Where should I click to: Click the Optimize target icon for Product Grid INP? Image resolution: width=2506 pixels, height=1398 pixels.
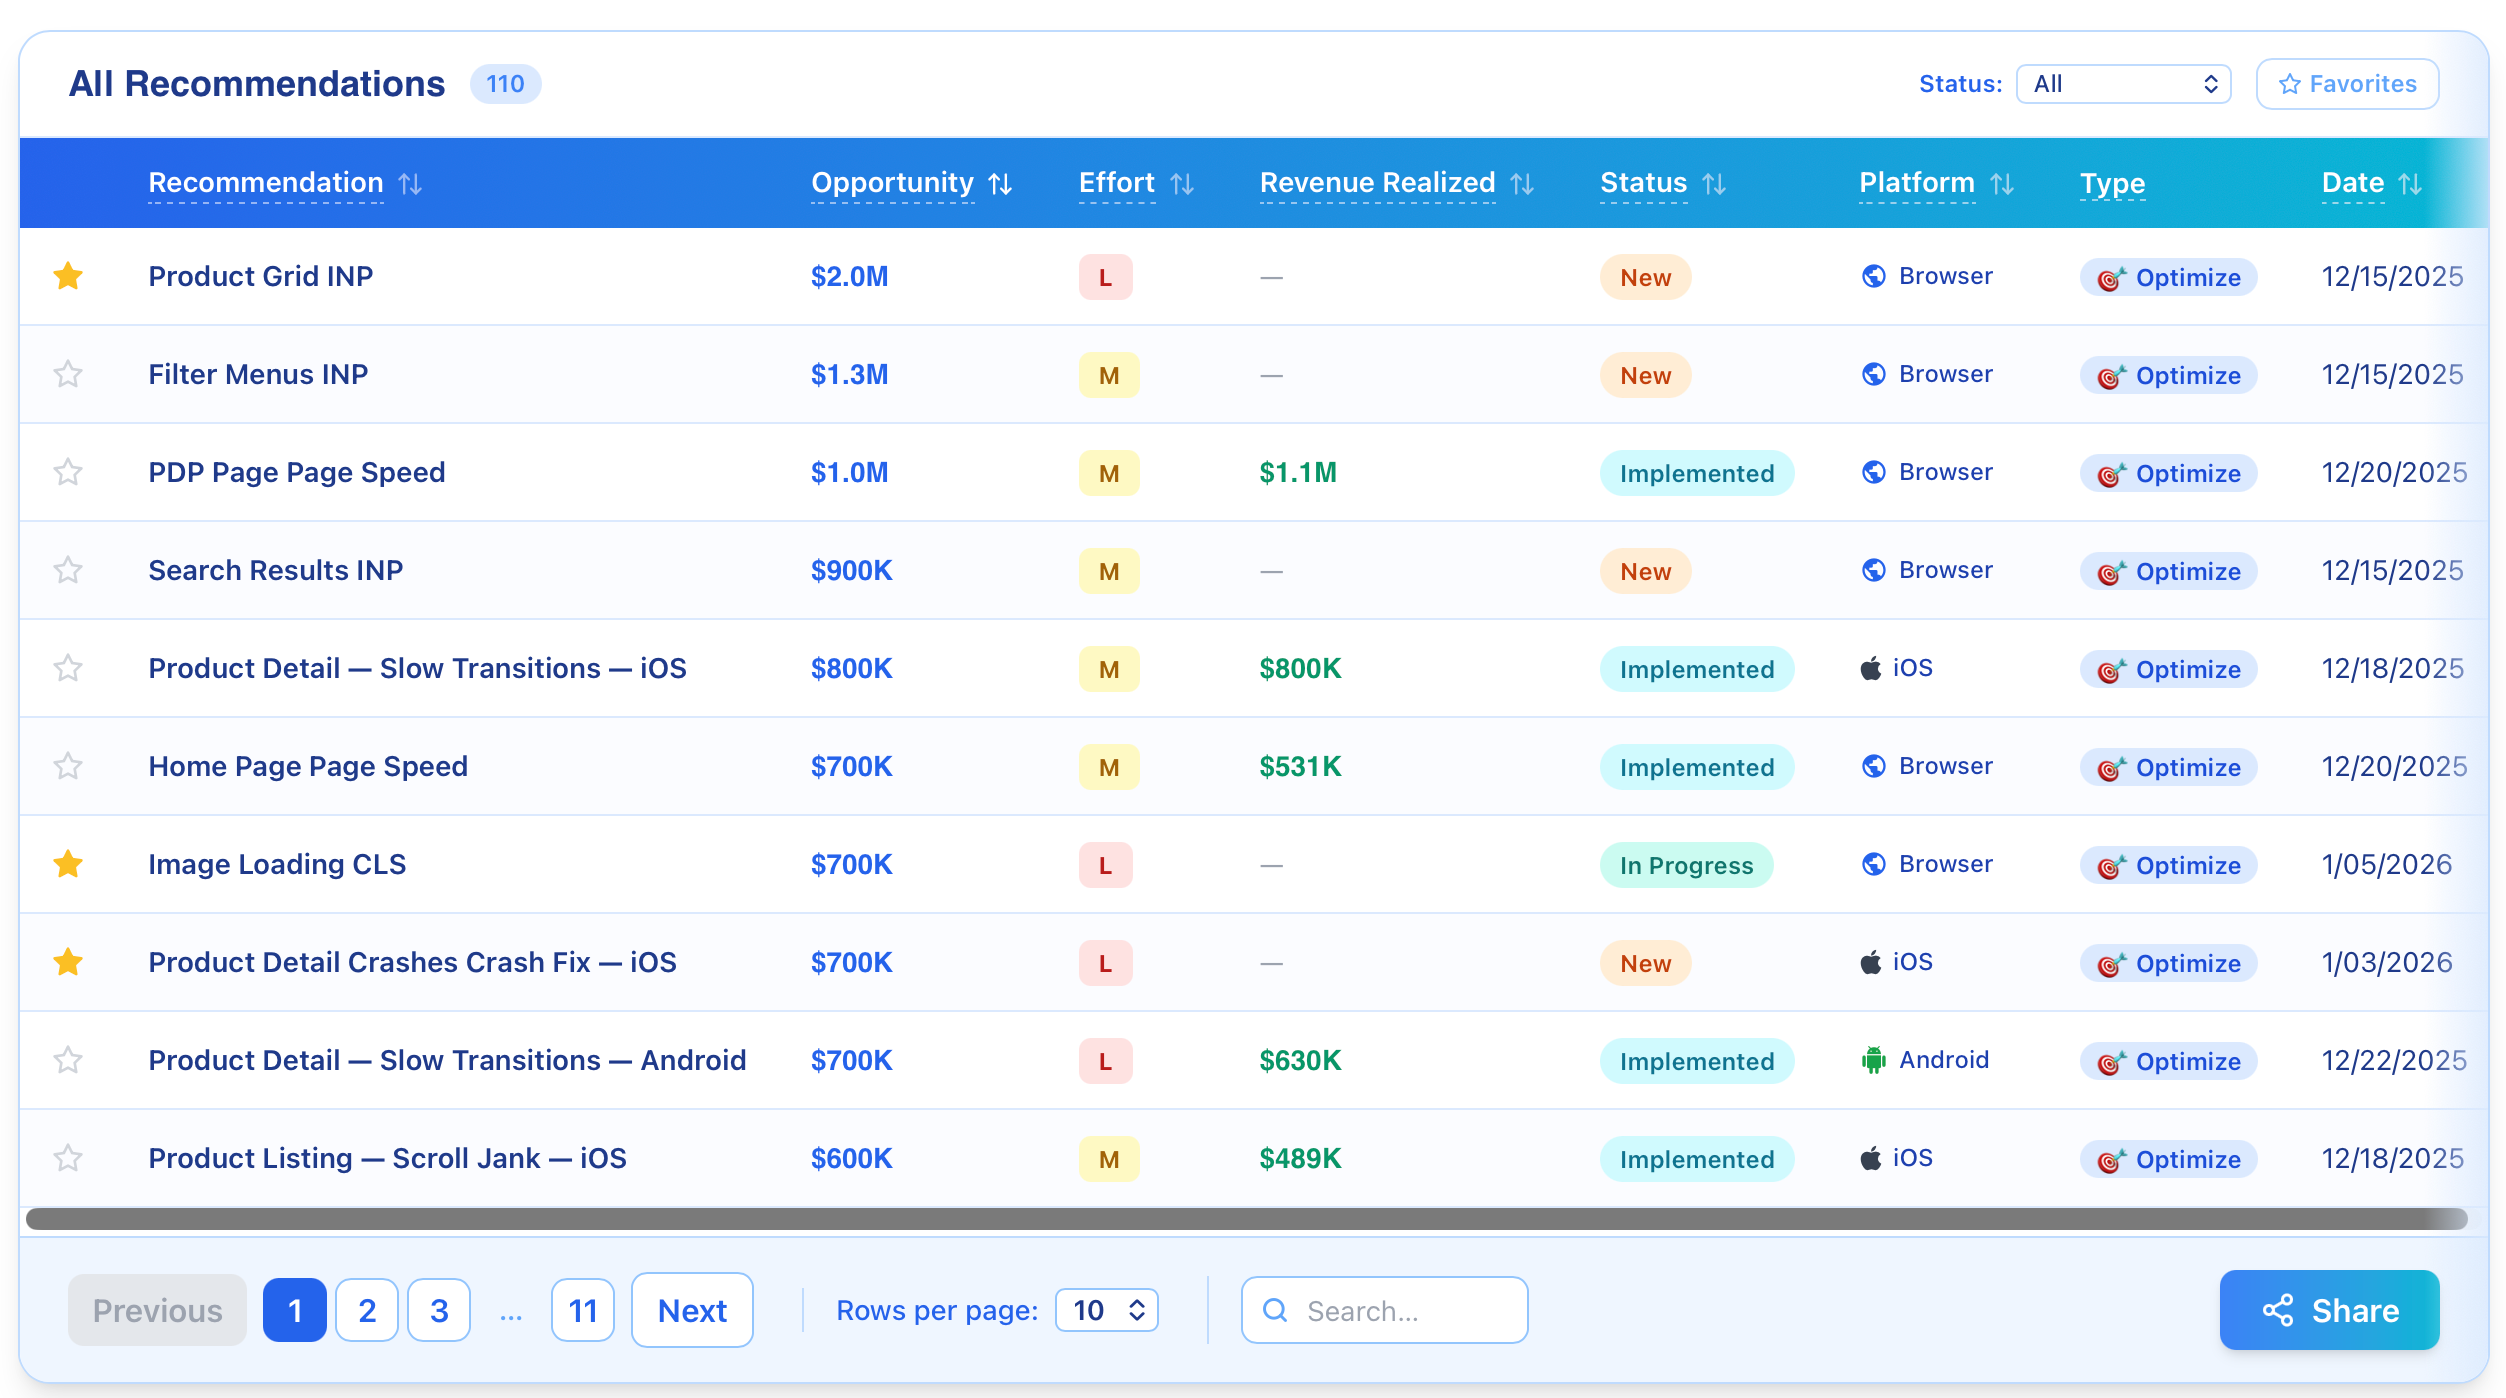[2110, 279]
